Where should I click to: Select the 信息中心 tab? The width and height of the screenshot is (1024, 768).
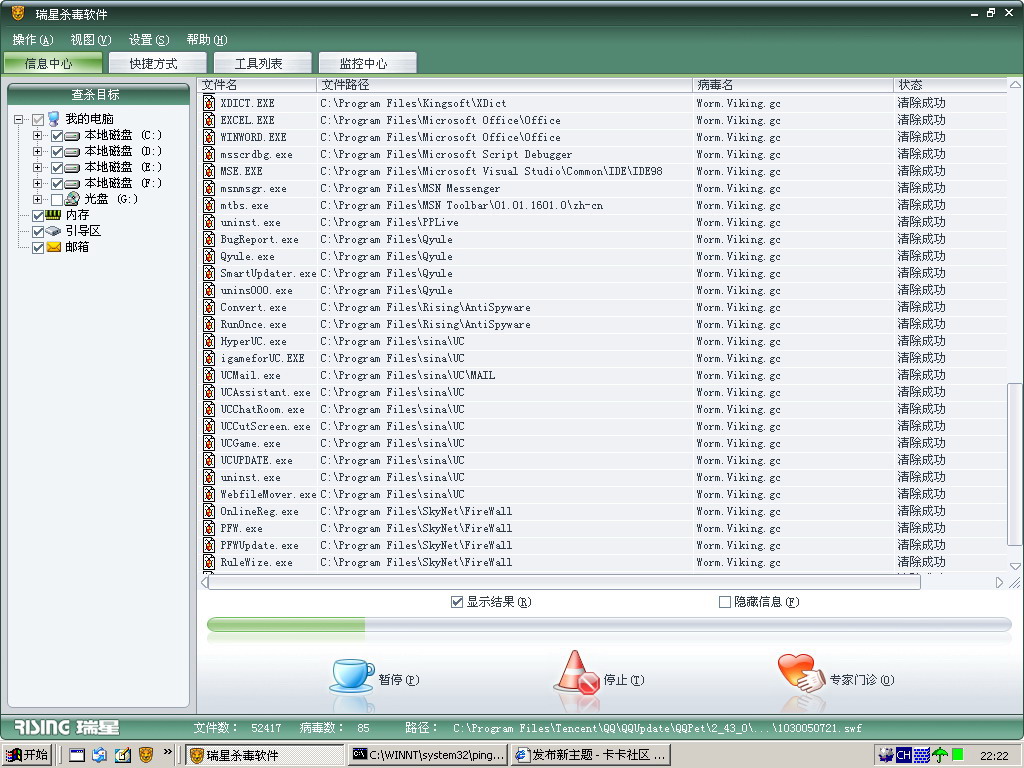(52, 63)
